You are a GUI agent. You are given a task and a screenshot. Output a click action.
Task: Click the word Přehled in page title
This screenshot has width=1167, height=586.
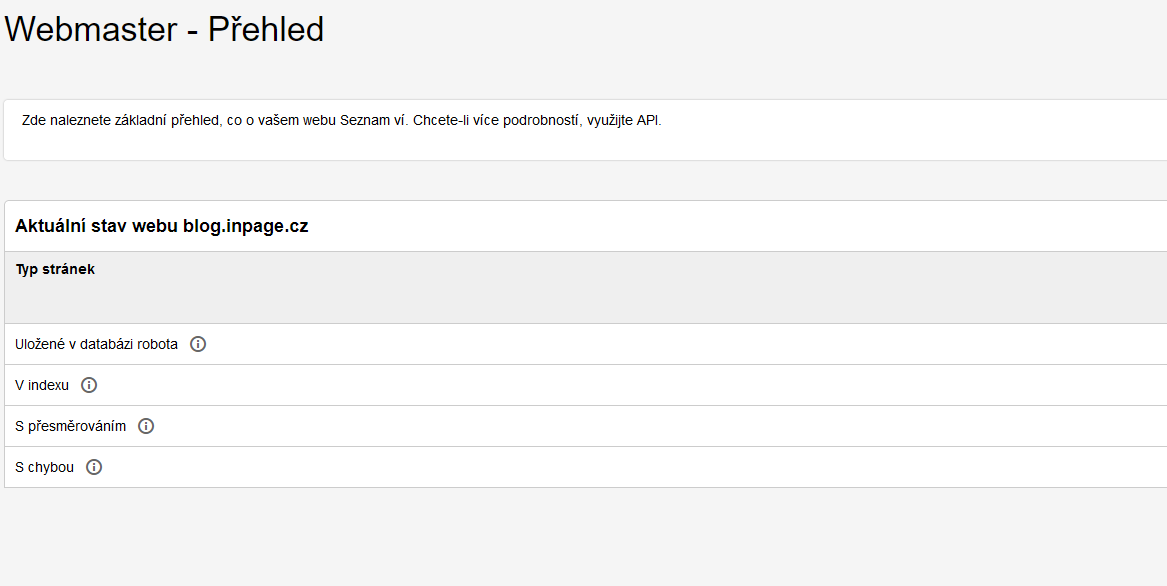tap(266, 30)
